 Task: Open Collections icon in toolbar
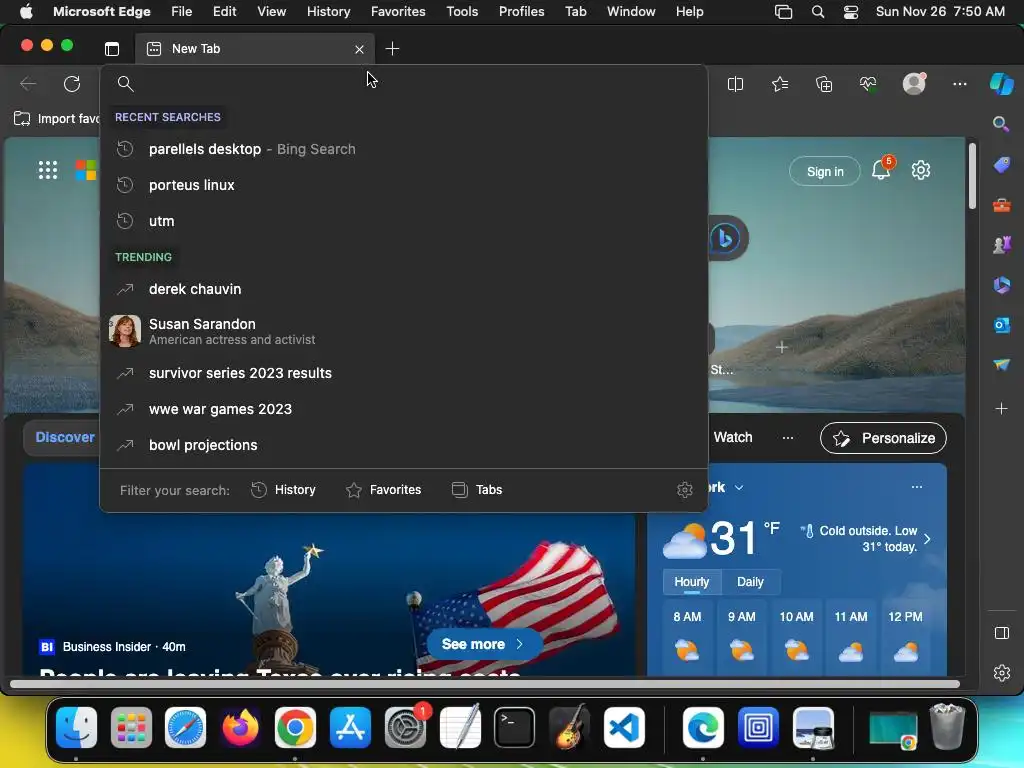[x=824, y=84]
